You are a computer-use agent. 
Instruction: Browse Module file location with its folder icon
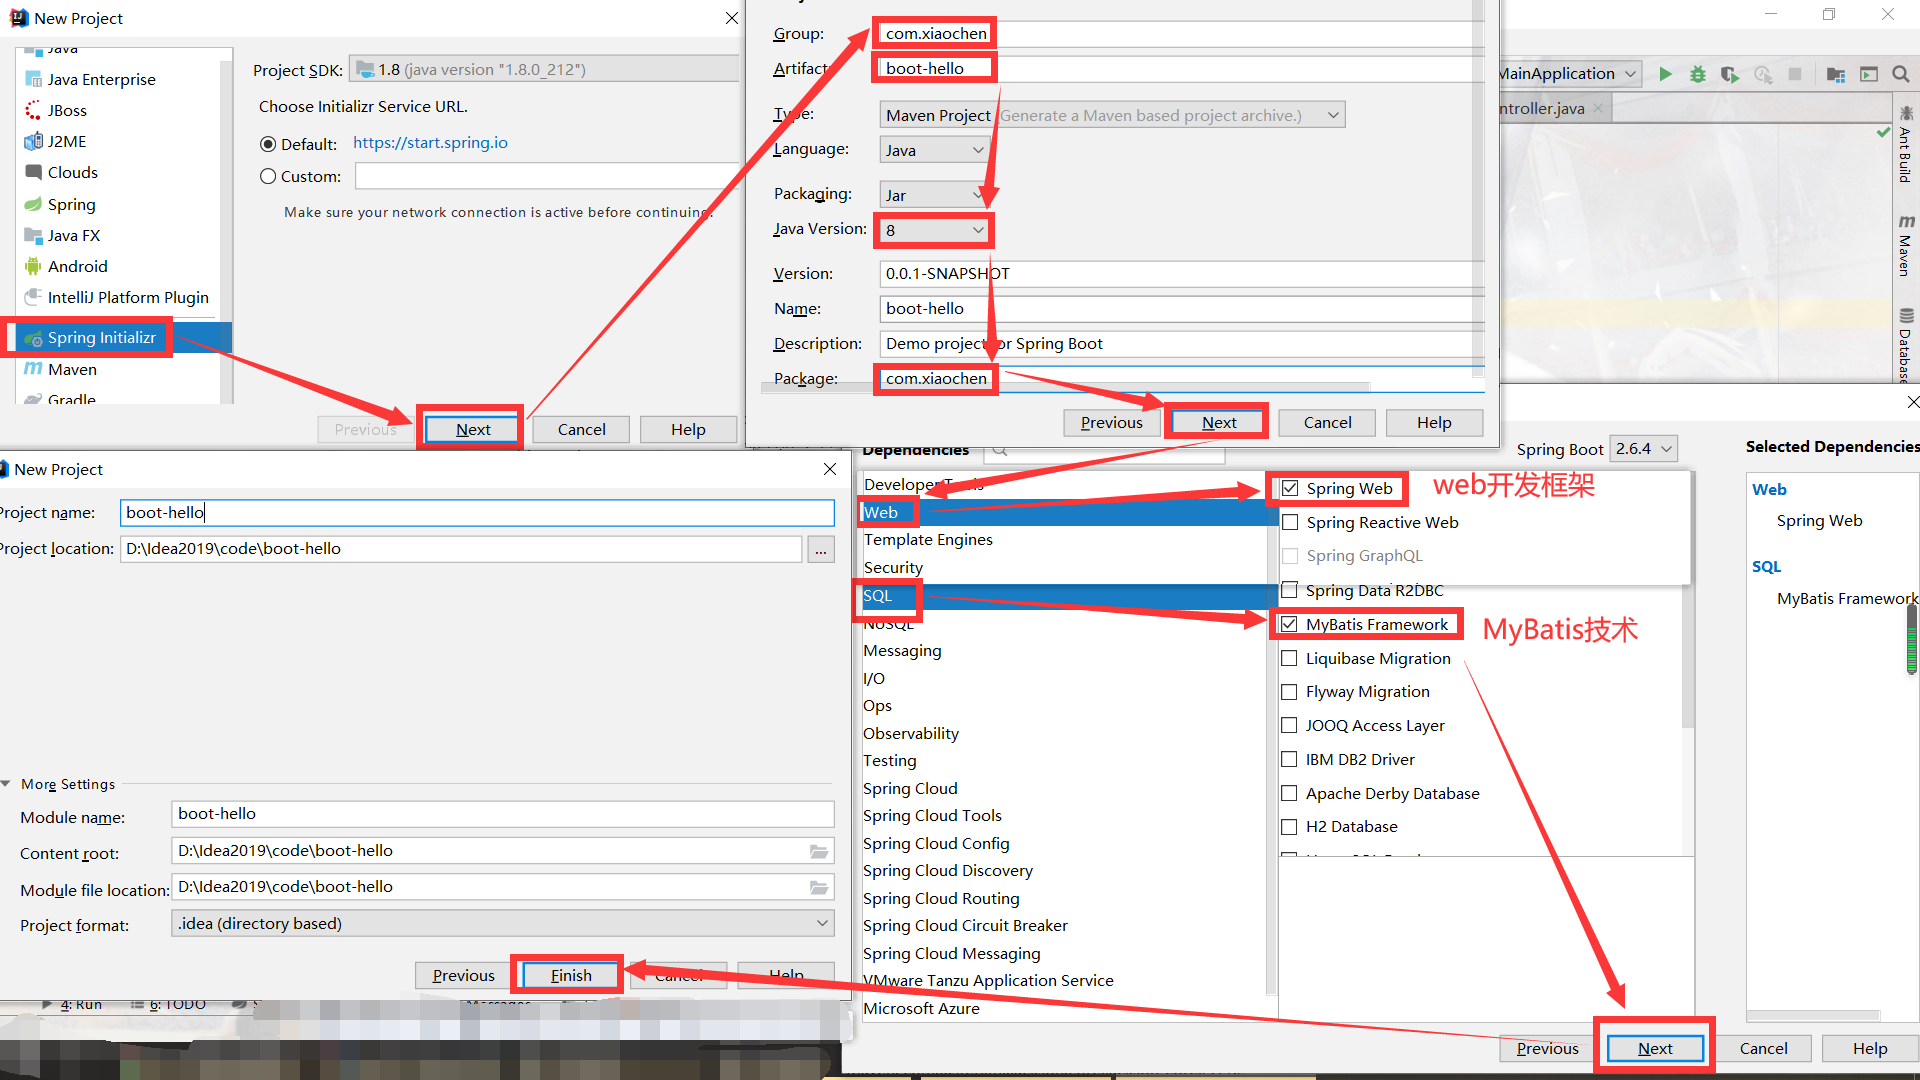coord(819,887)
